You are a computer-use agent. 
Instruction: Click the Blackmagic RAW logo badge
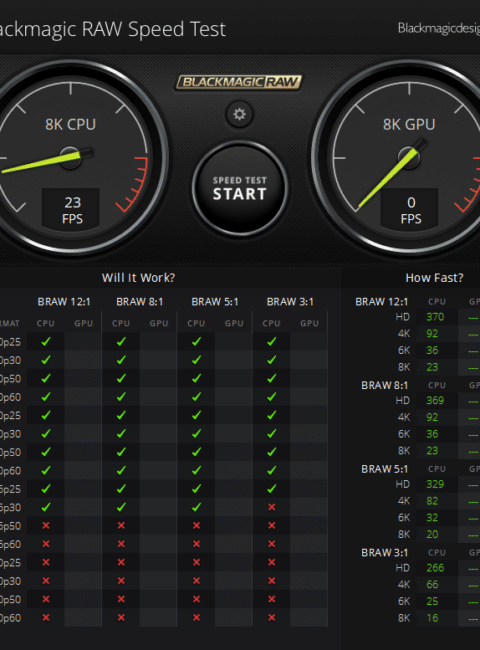point(239,82)
